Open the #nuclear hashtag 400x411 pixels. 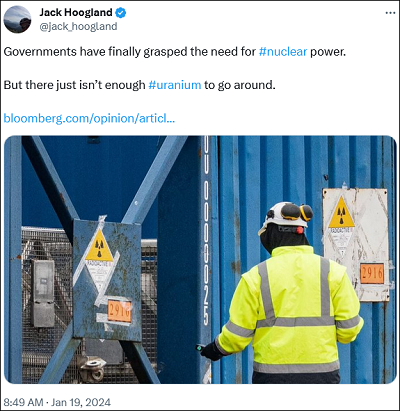[283, 52]
